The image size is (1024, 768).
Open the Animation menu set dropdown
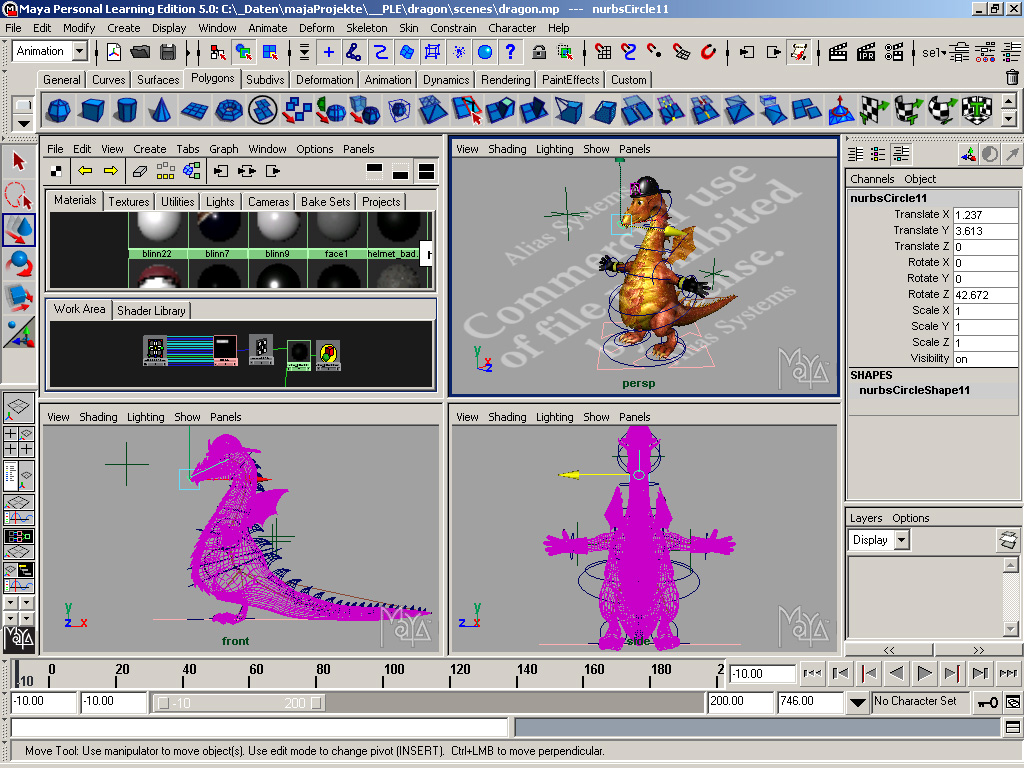coord(78,52)
